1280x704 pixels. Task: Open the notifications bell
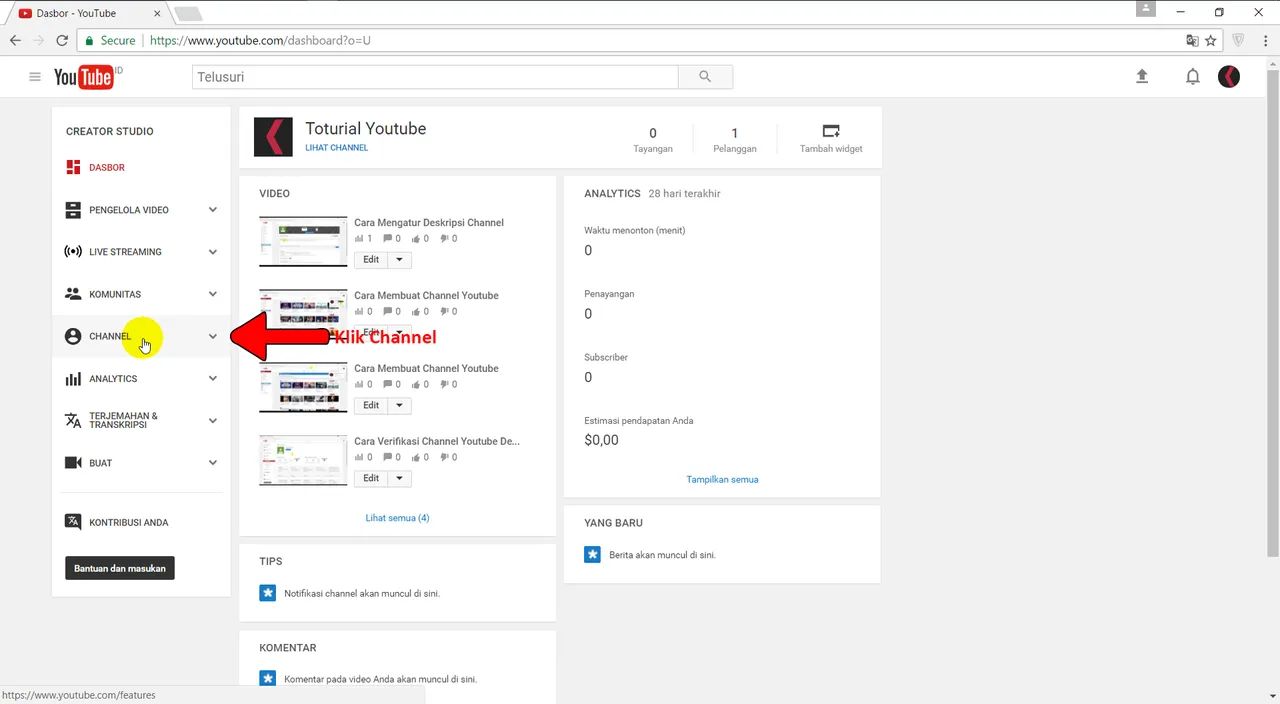point(1193,77)
